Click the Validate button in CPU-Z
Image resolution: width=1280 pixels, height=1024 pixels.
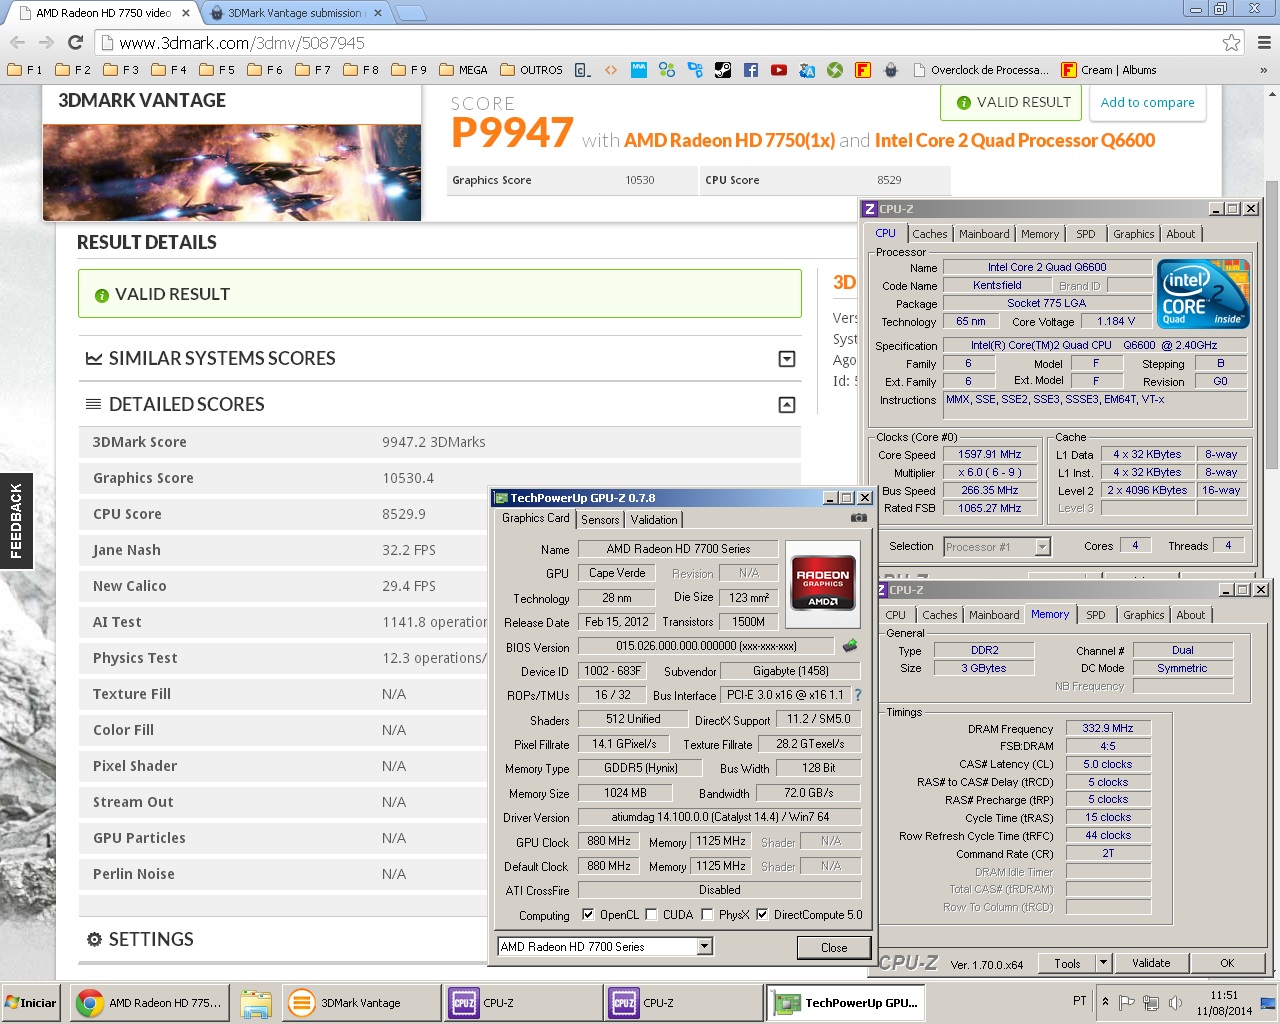coord(1151,963)
